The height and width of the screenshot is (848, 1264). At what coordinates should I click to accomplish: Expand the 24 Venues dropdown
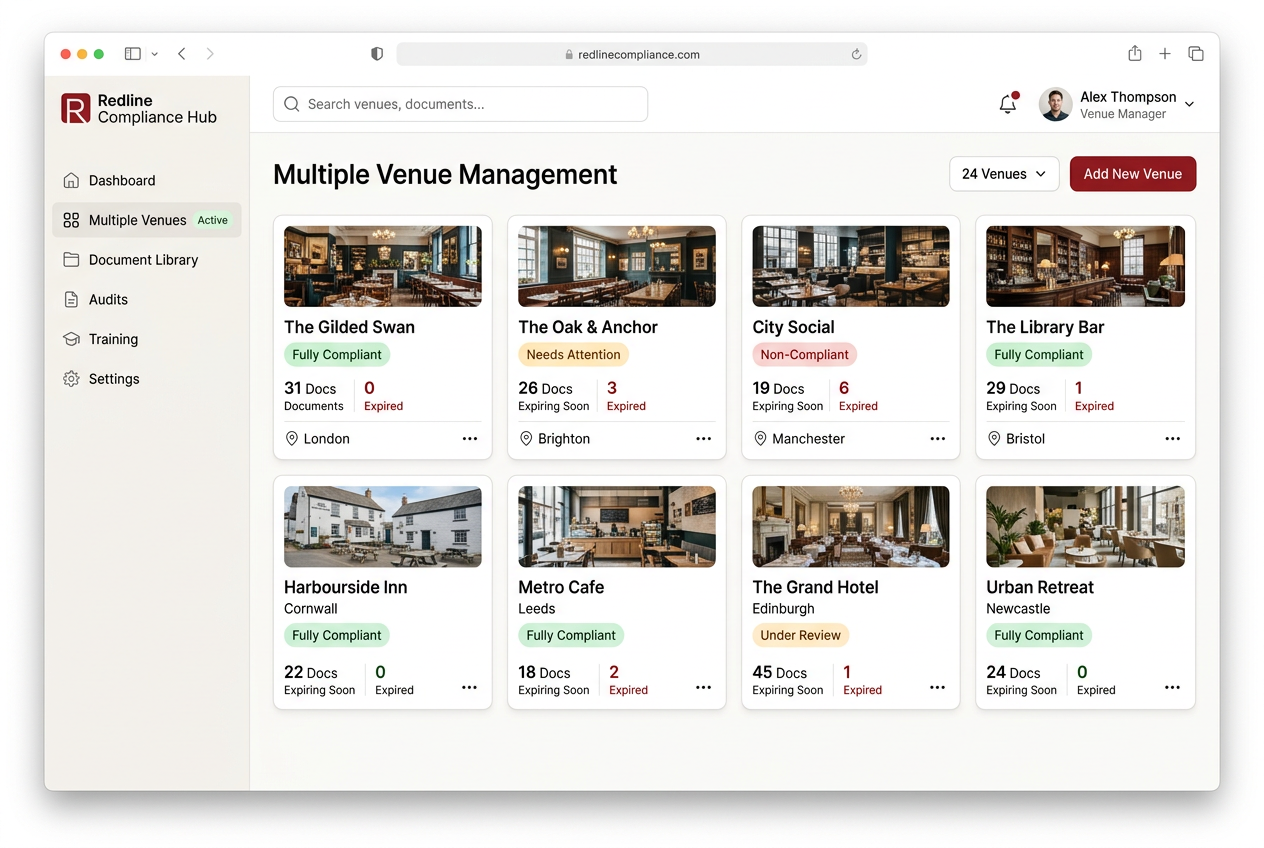coord(1004,174)
